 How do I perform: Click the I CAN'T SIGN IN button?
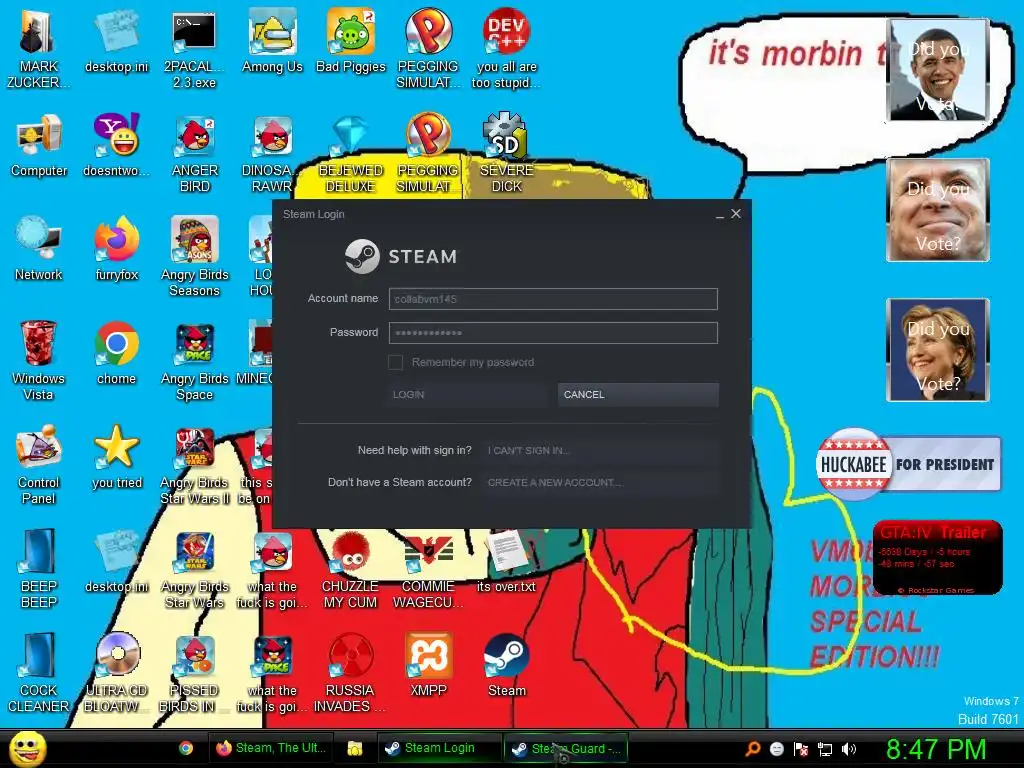point(600,451)
